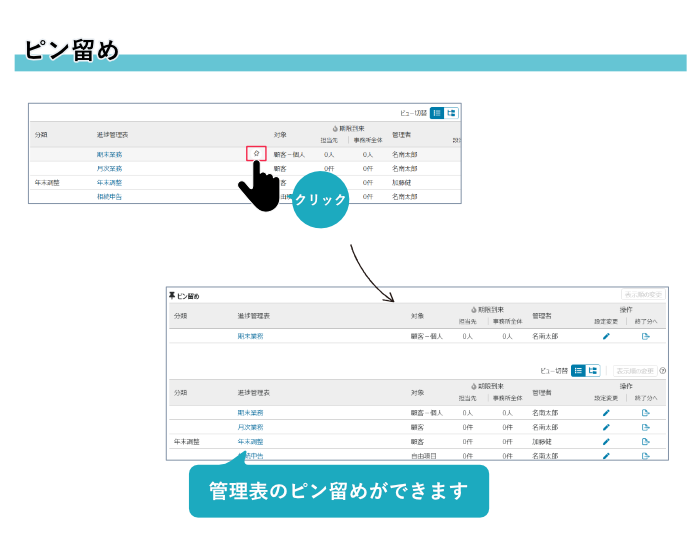Click move-to-finished icon for 月次業務 row
Viewport: 700px width, 550px height.
(x=645, y=427)
